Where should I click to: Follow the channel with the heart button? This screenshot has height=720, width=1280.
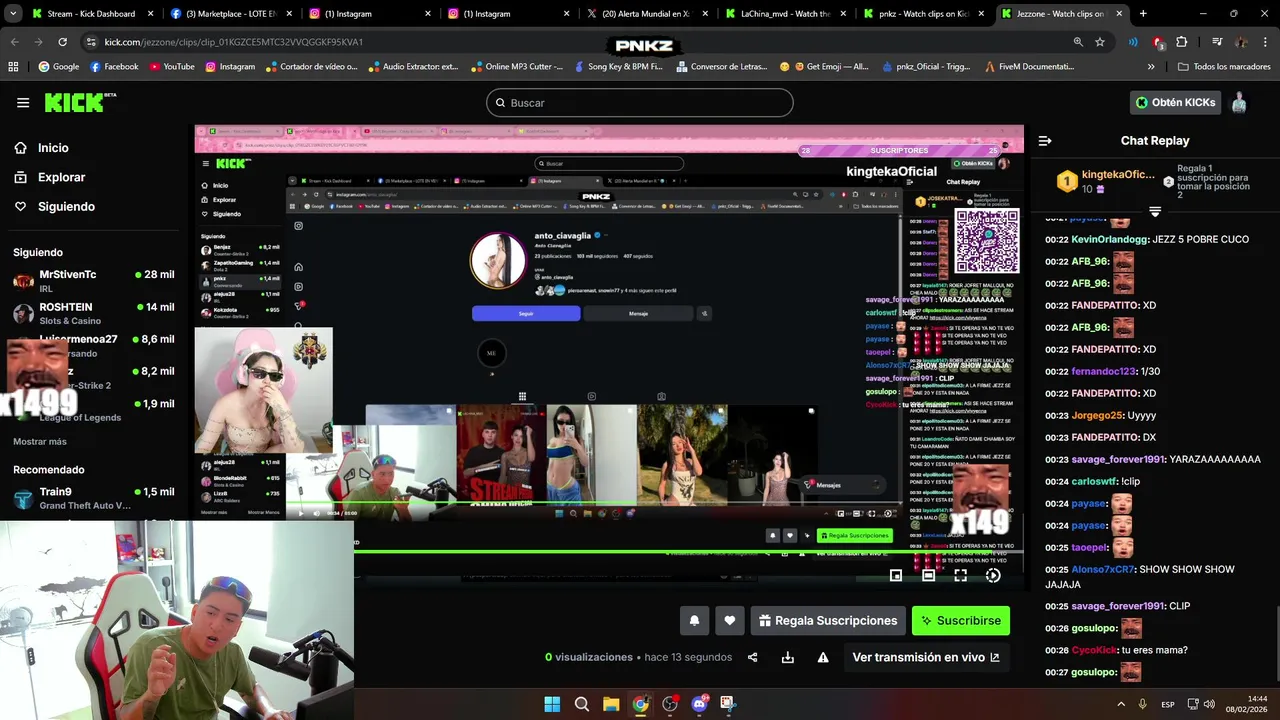[x=730, y=621]
